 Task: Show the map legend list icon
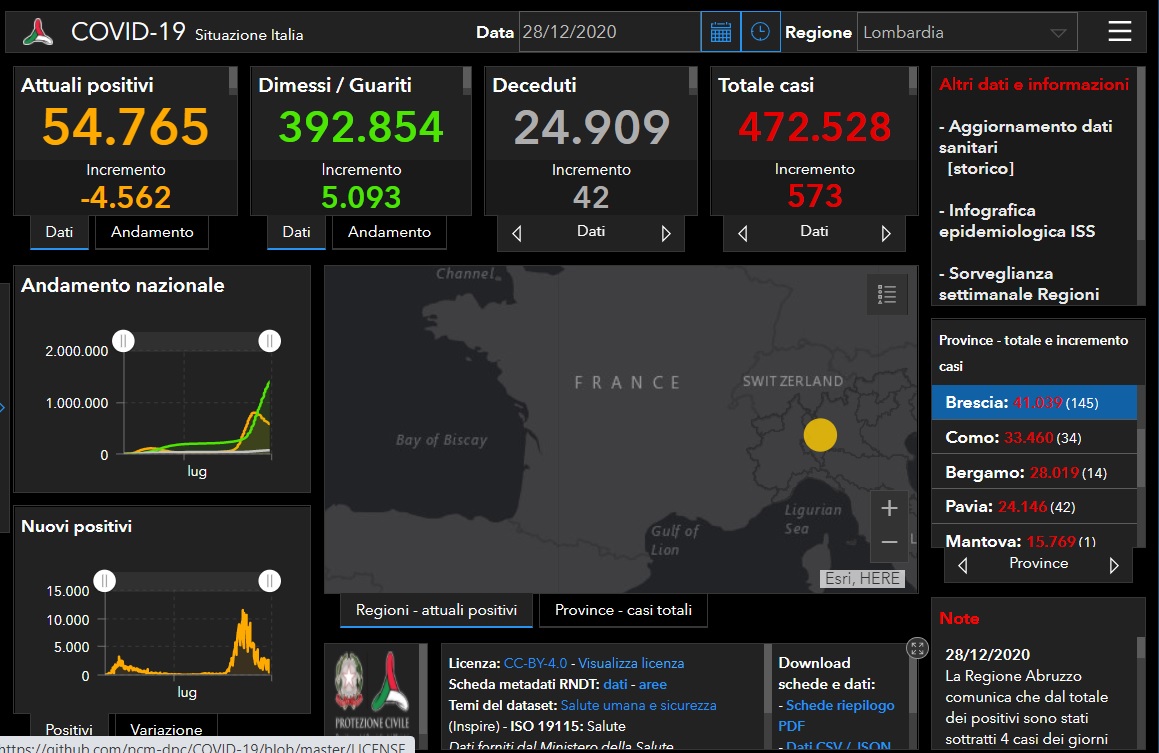pyautogui.click(x=886, y=294)
